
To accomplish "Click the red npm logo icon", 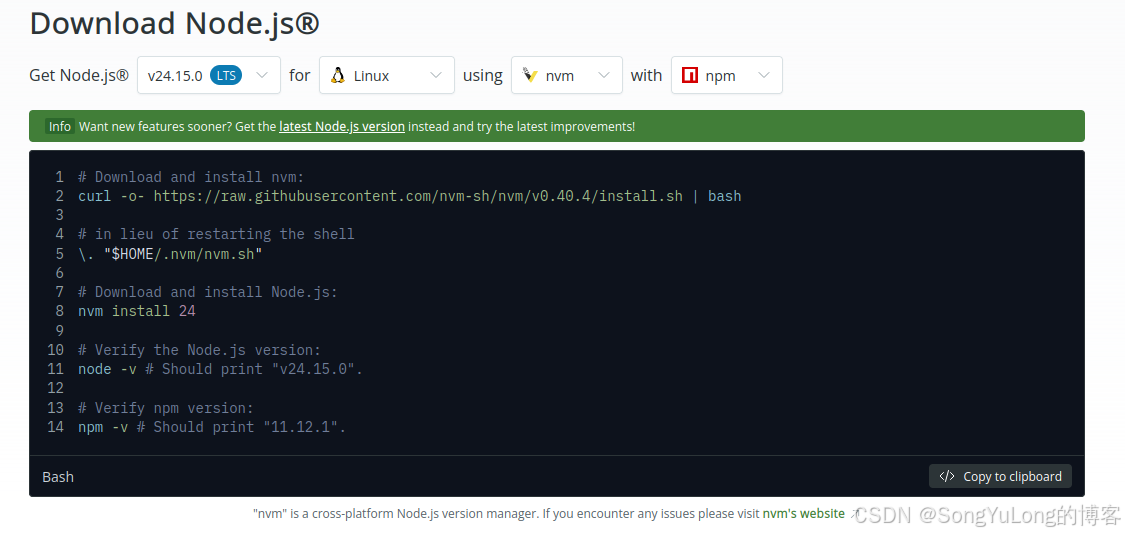I will (x=690, y=75).
